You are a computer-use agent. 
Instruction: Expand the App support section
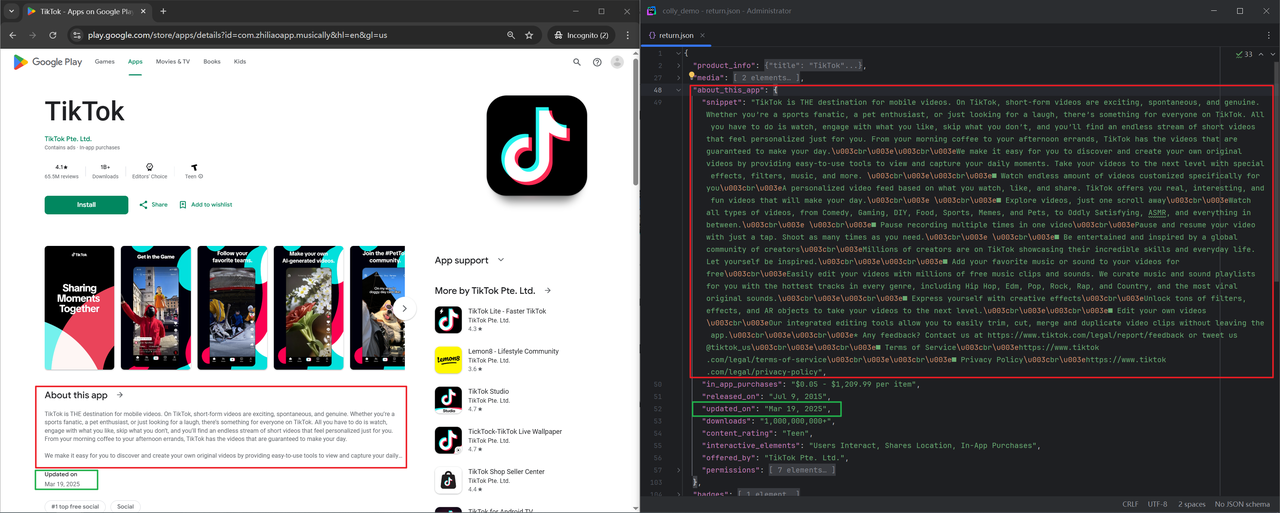(470, 260)
